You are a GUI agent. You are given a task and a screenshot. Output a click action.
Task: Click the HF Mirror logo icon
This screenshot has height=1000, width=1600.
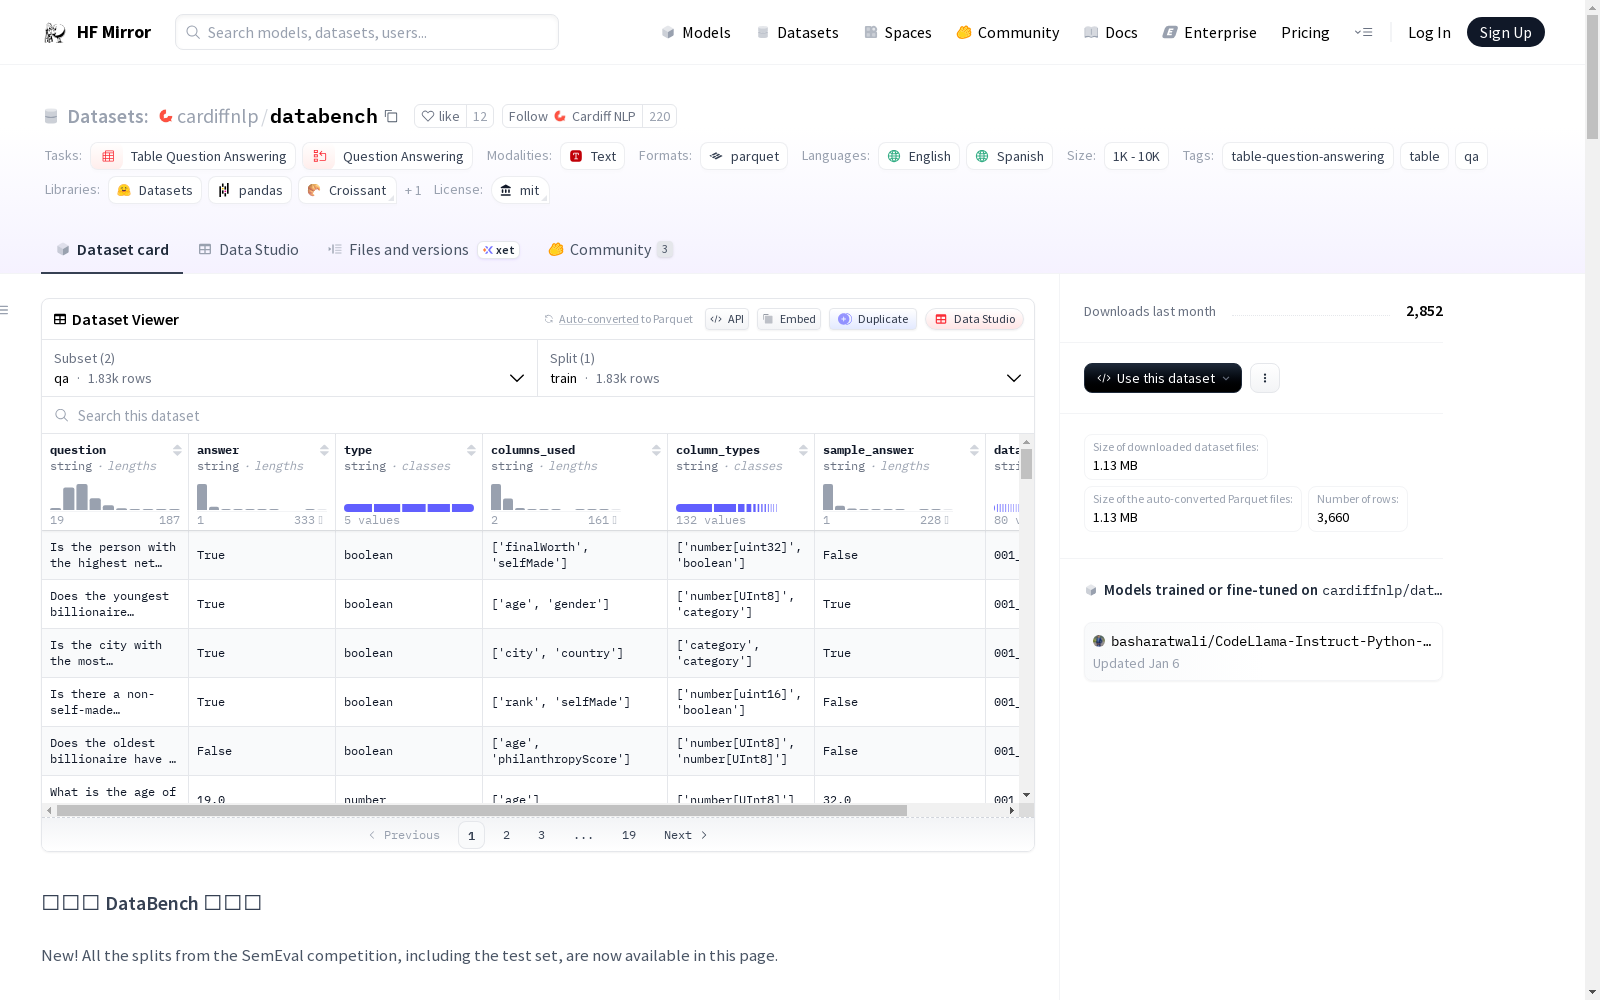click(x=55, y=33)
